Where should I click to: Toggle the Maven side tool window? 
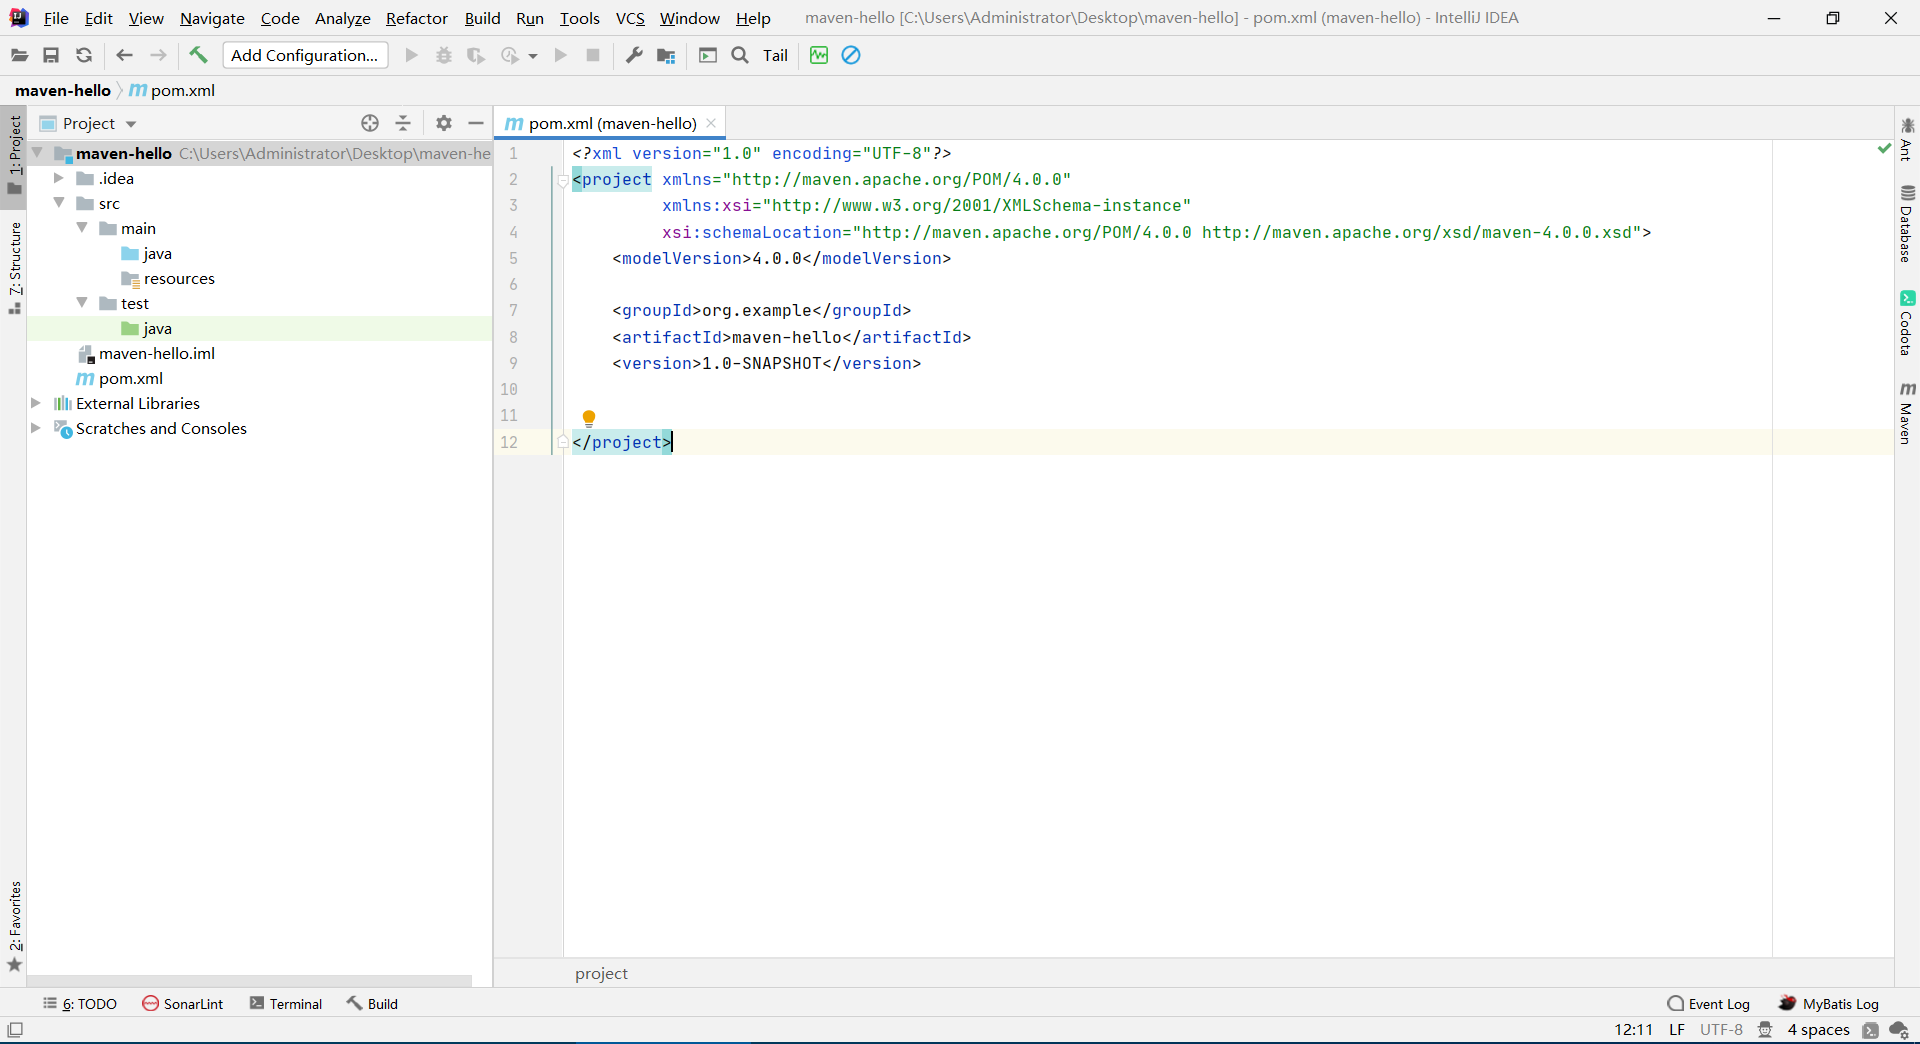pos(1907,412)
